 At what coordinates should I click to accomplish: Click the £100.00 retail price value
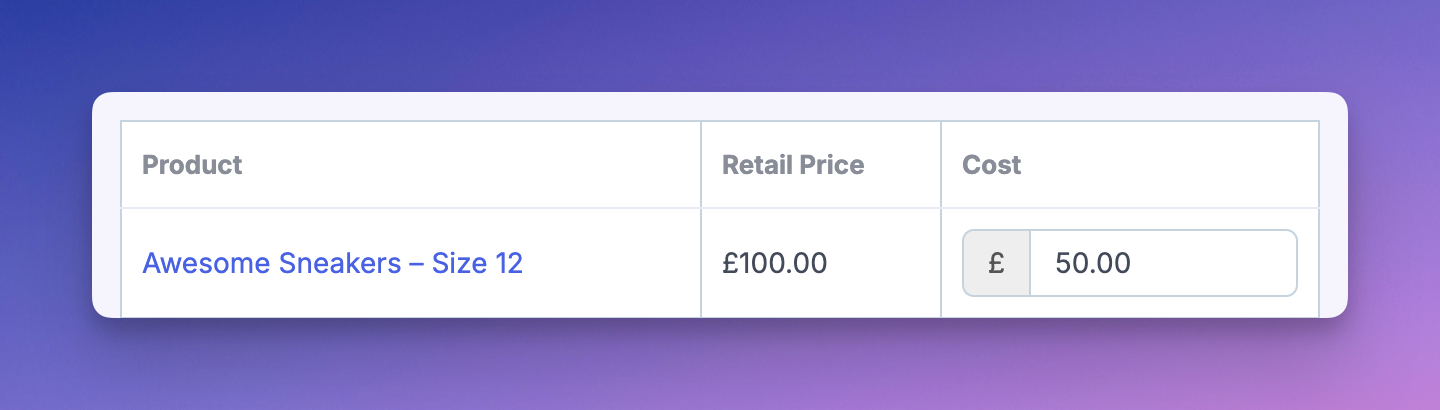[774, 264]
